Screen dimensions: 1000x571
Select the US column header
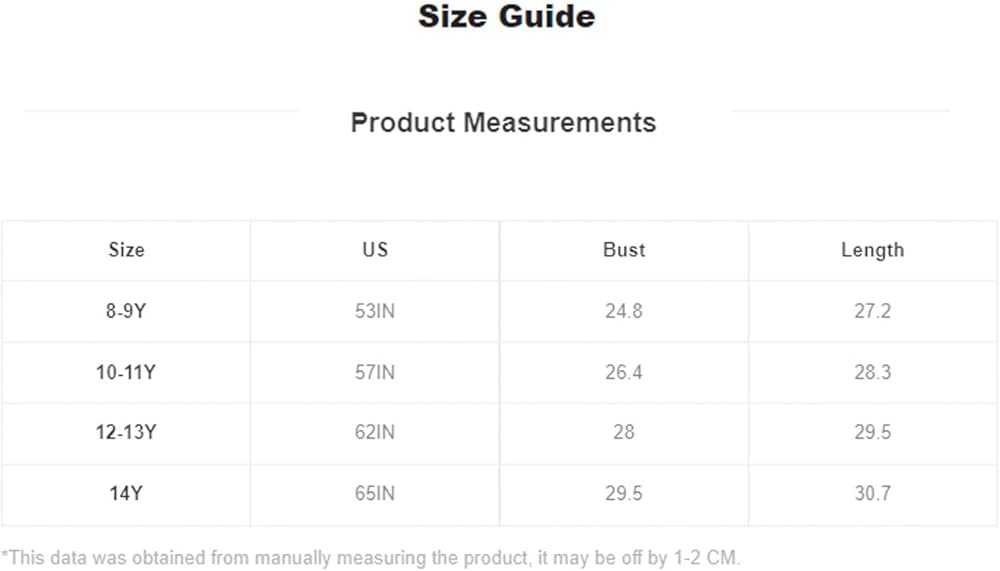point(375,250)
